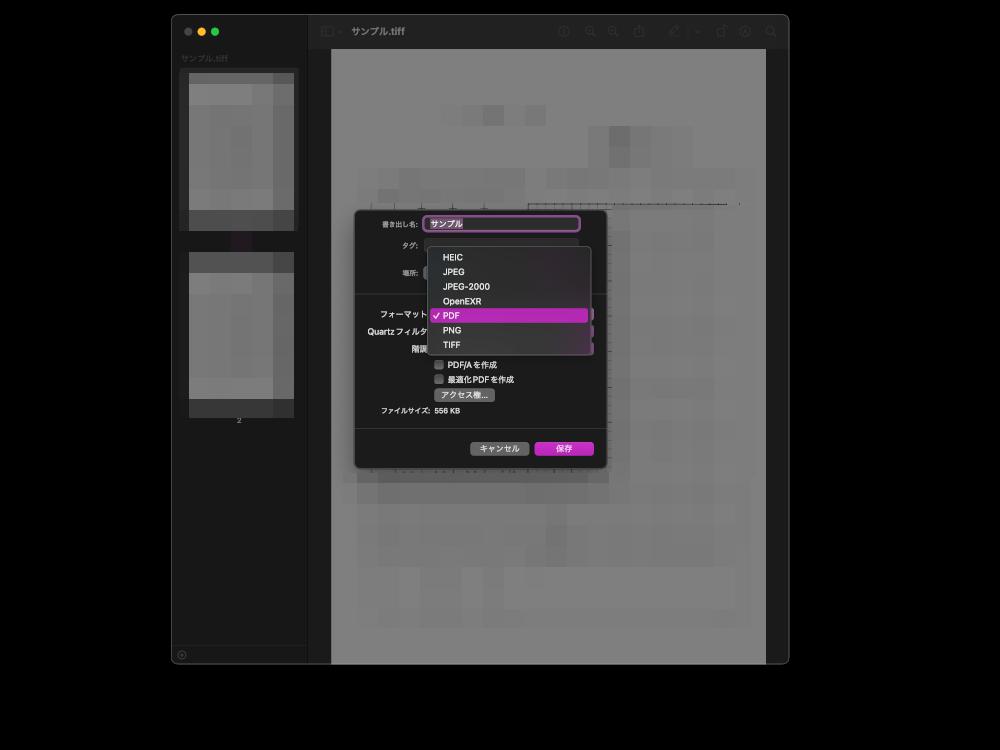
Task: Pick JPEG-2000 as export format
Action: click(509, 286)
